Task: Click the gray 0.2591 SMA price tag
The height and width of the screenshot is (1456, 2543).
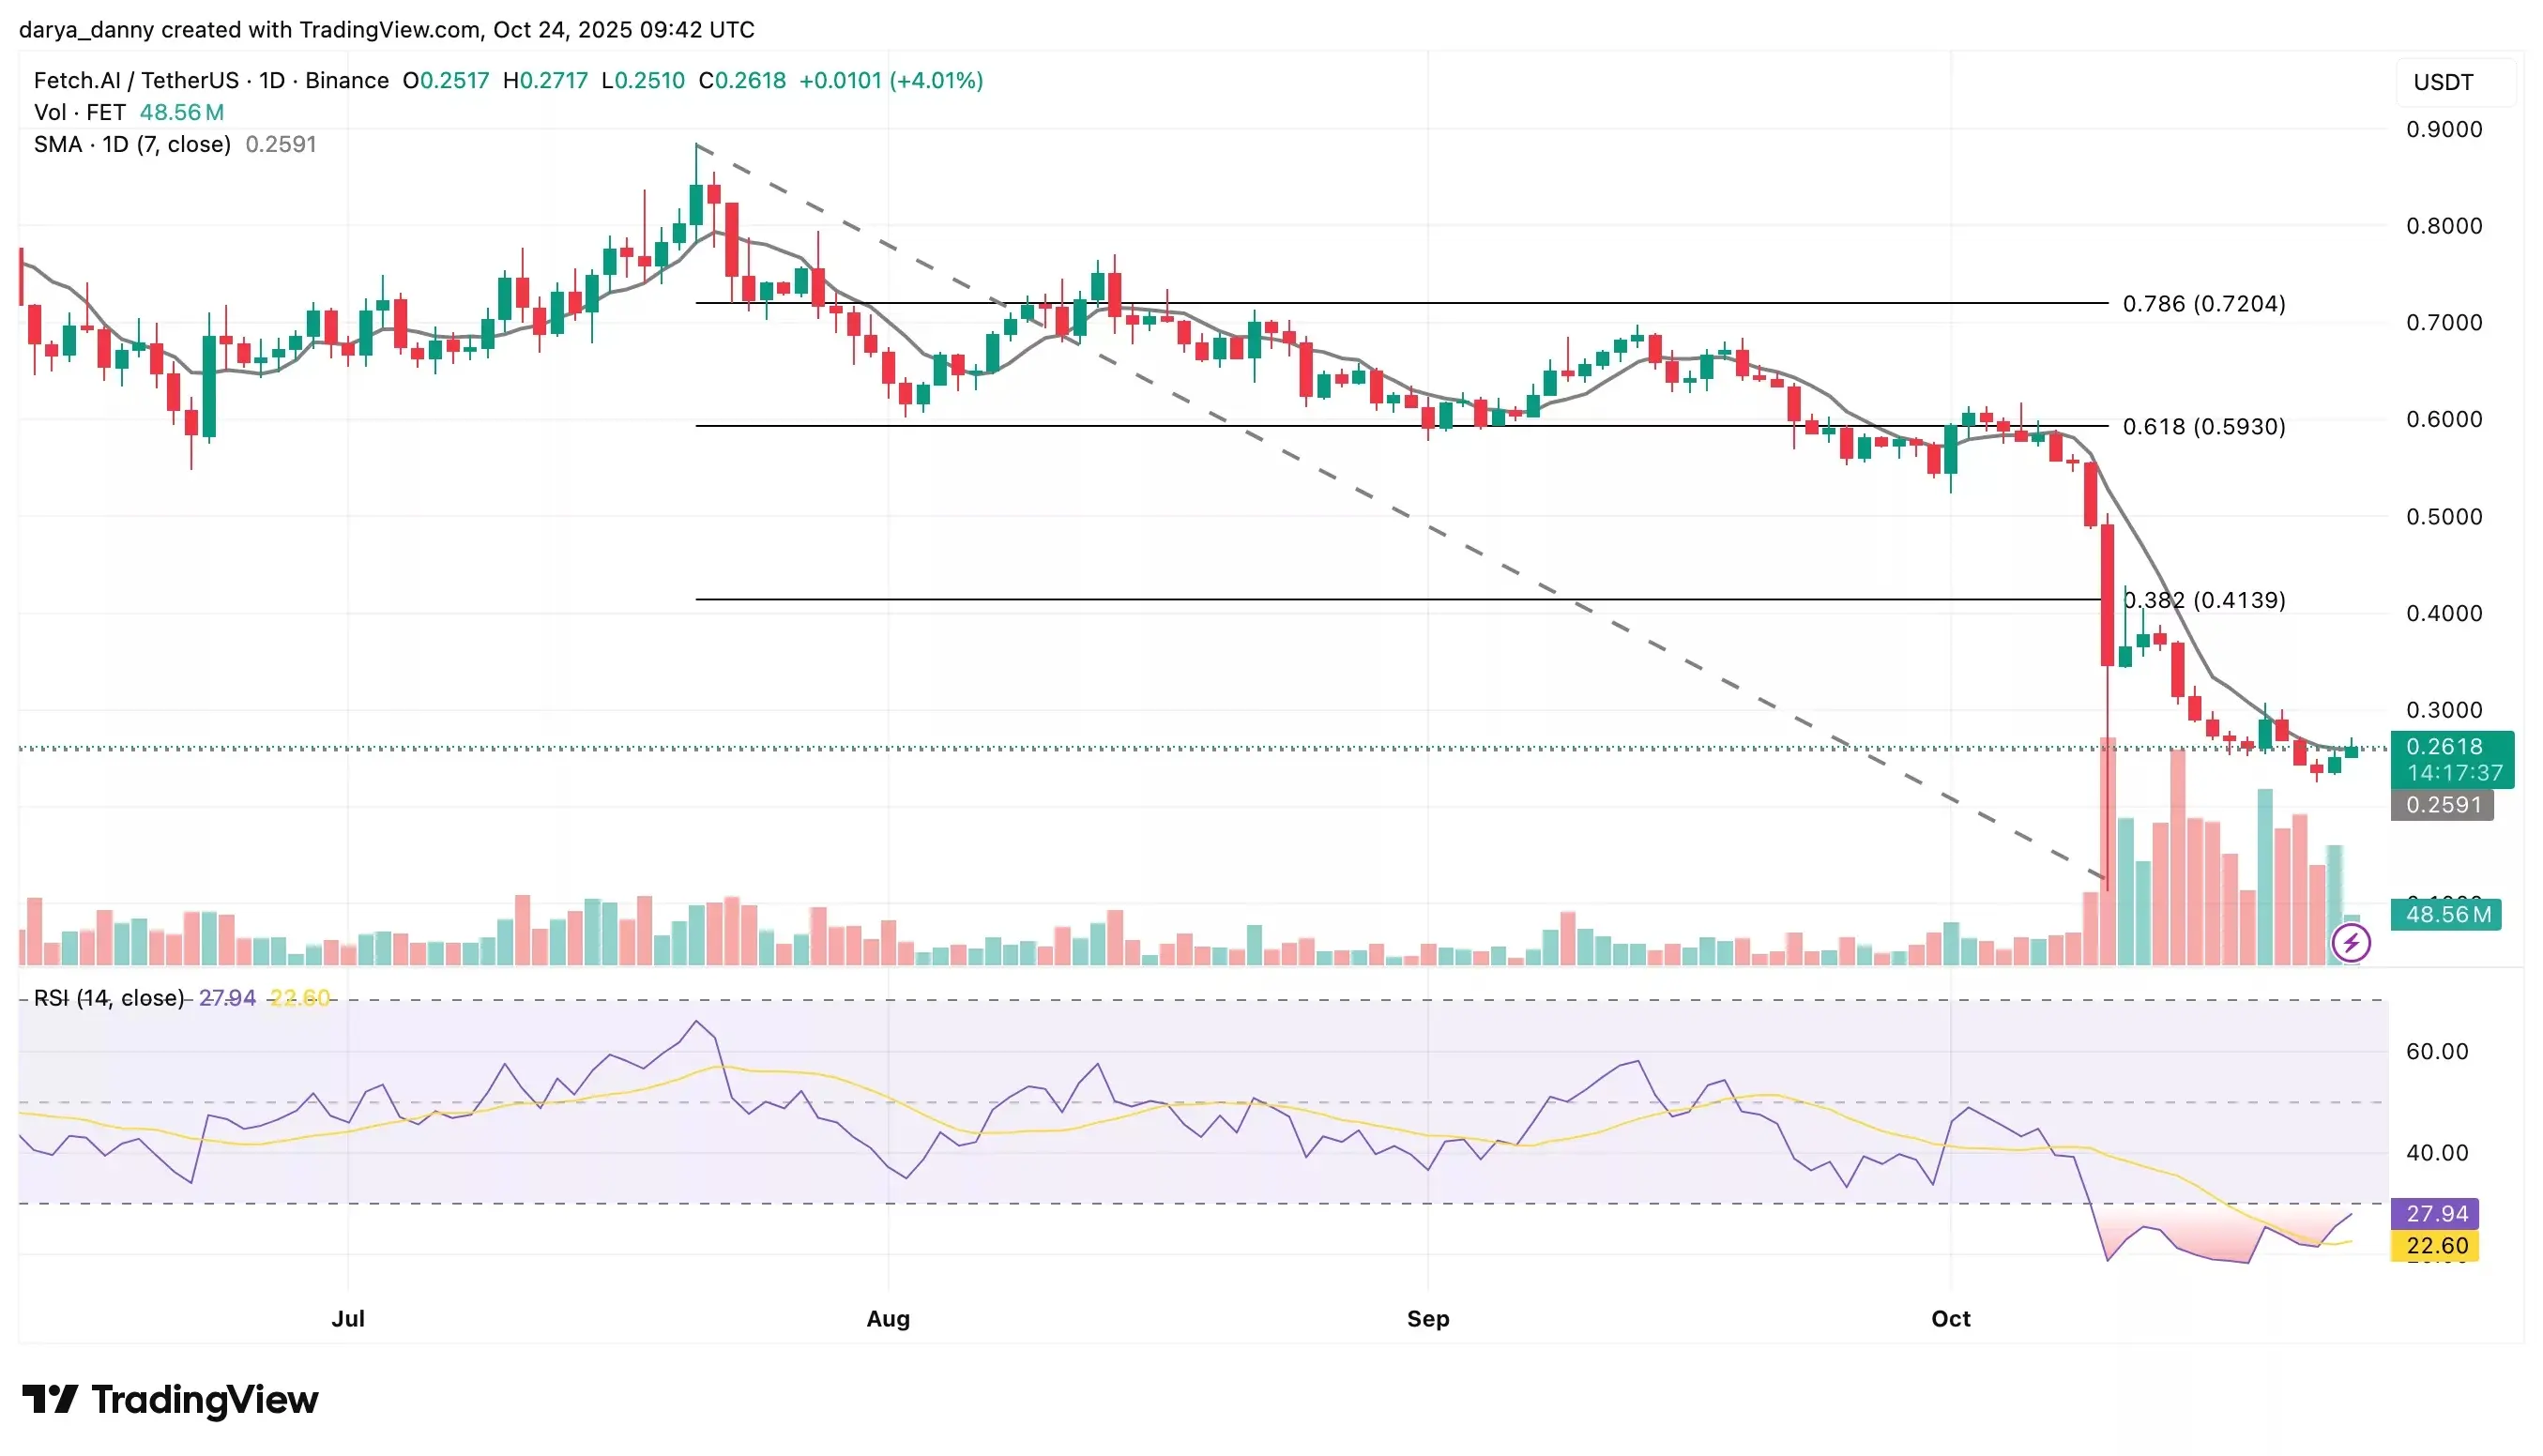Action: pos(2442,805)
